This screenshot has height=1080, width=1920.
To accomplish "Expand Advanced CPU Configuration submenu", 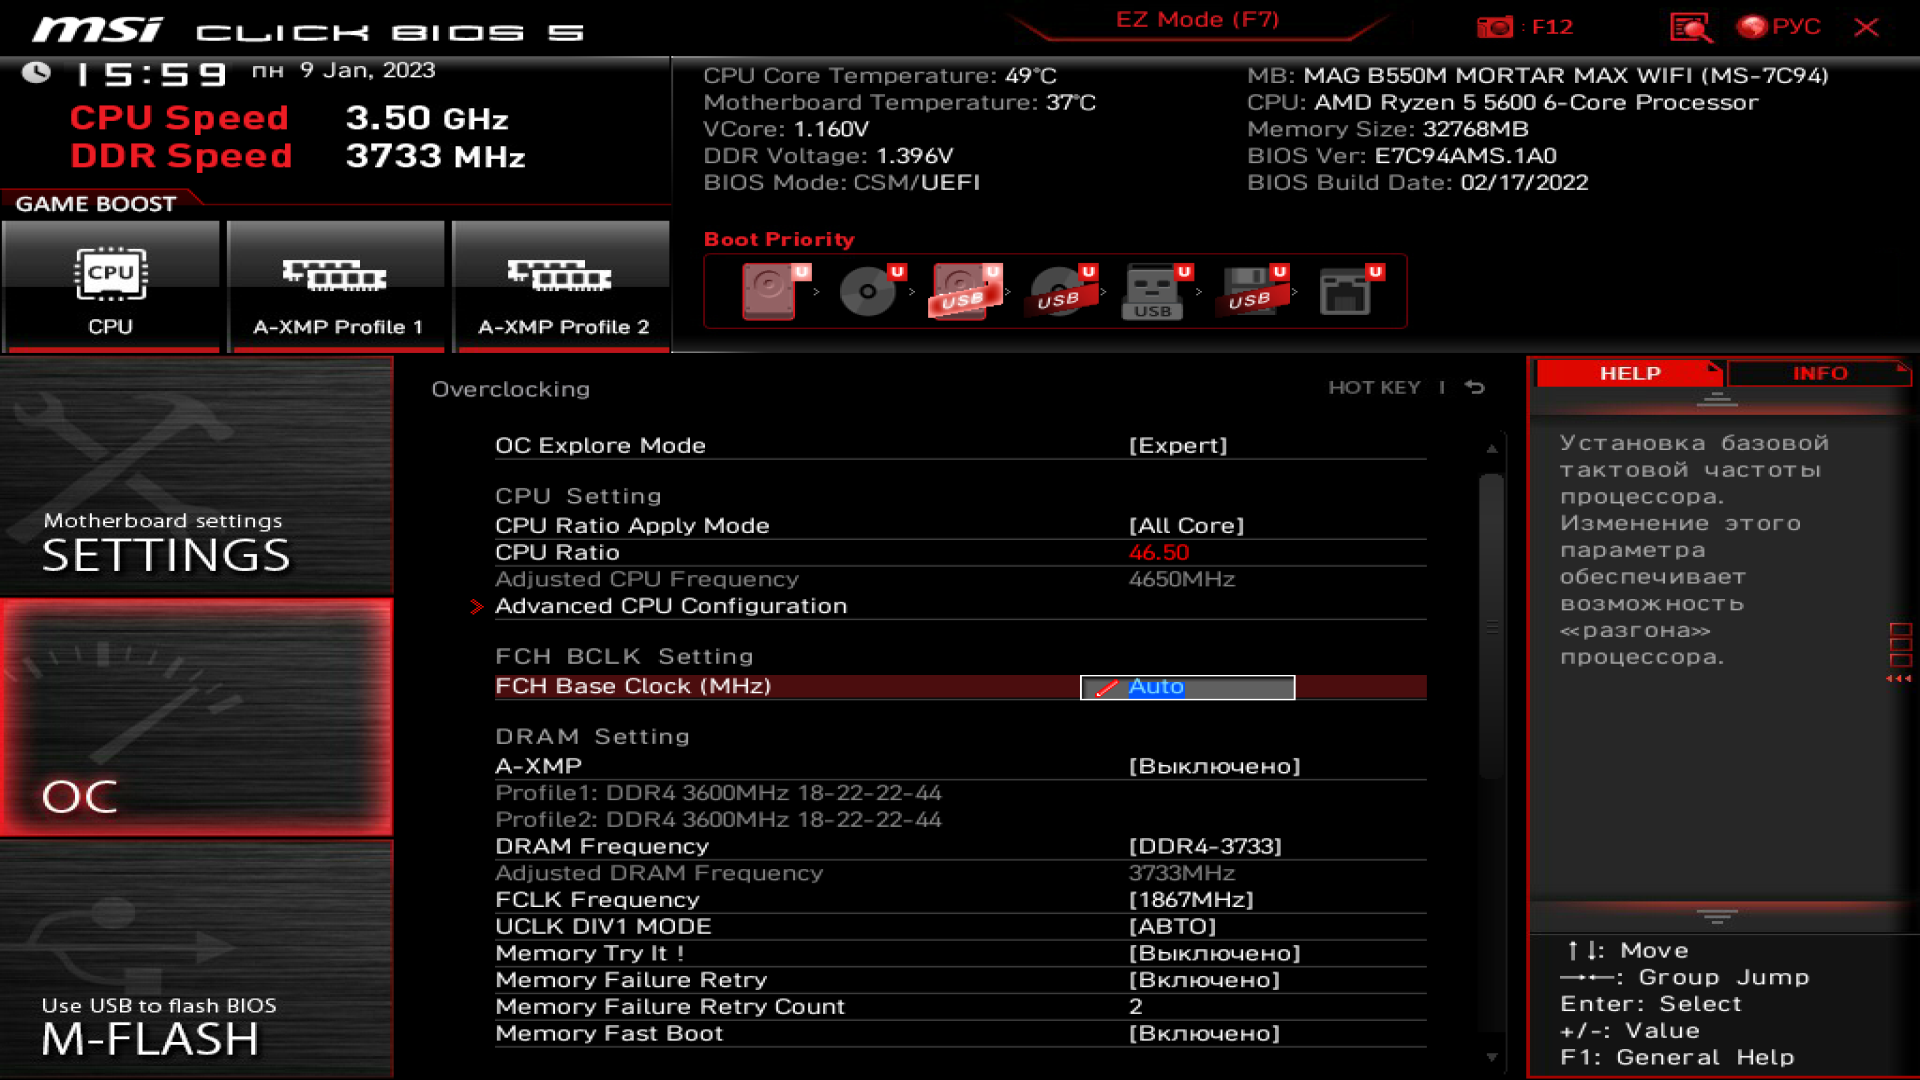I will click(960, 606).
